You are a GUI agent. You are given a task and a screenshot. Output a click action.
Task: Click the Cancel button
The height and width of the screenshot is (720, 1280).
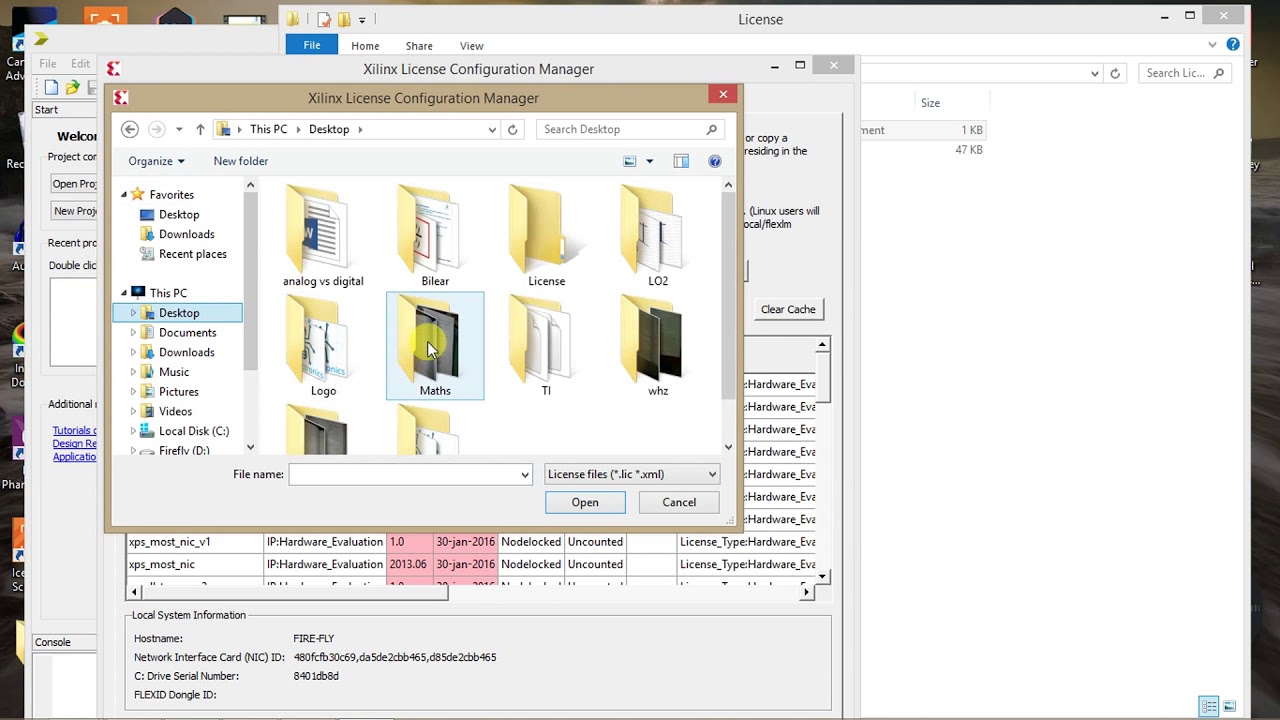[679, 502]
